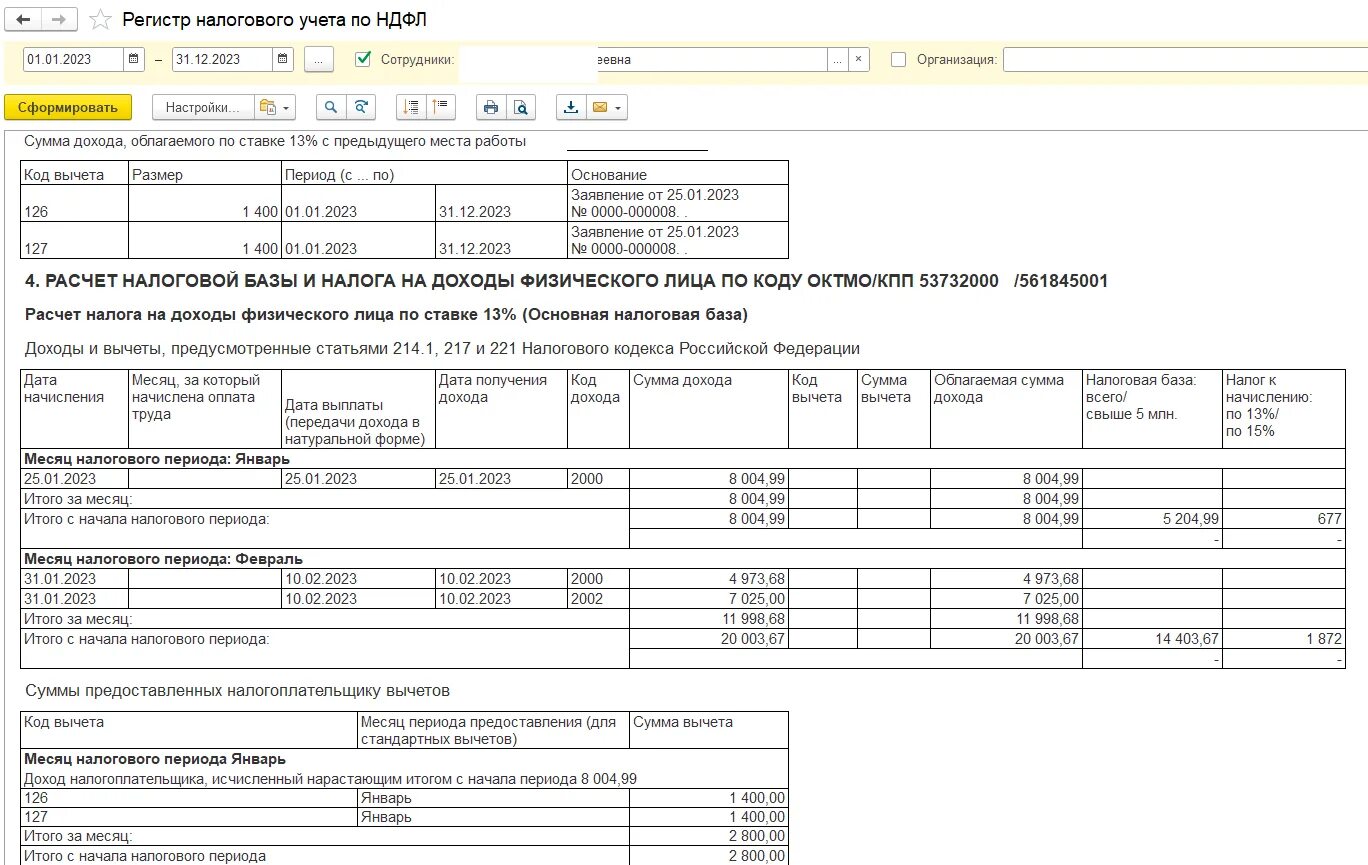1368x865 pixels.
Task: Add report to favorites with star icon
Action: pyautogui.click(x=100, y=19)
